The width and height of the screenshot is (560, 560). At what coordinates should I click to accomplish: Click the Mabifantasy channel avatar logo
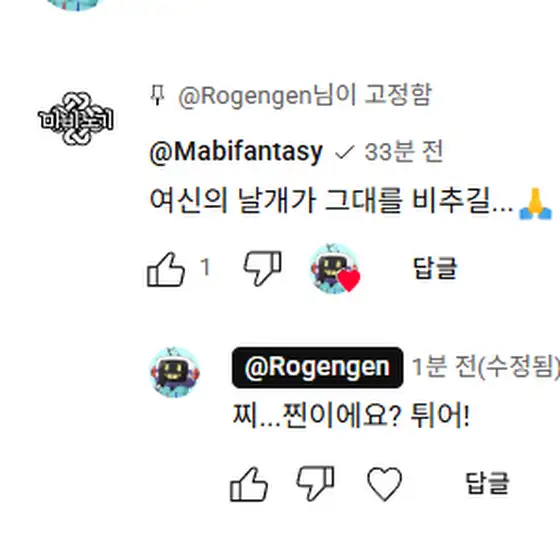point(76,119)
